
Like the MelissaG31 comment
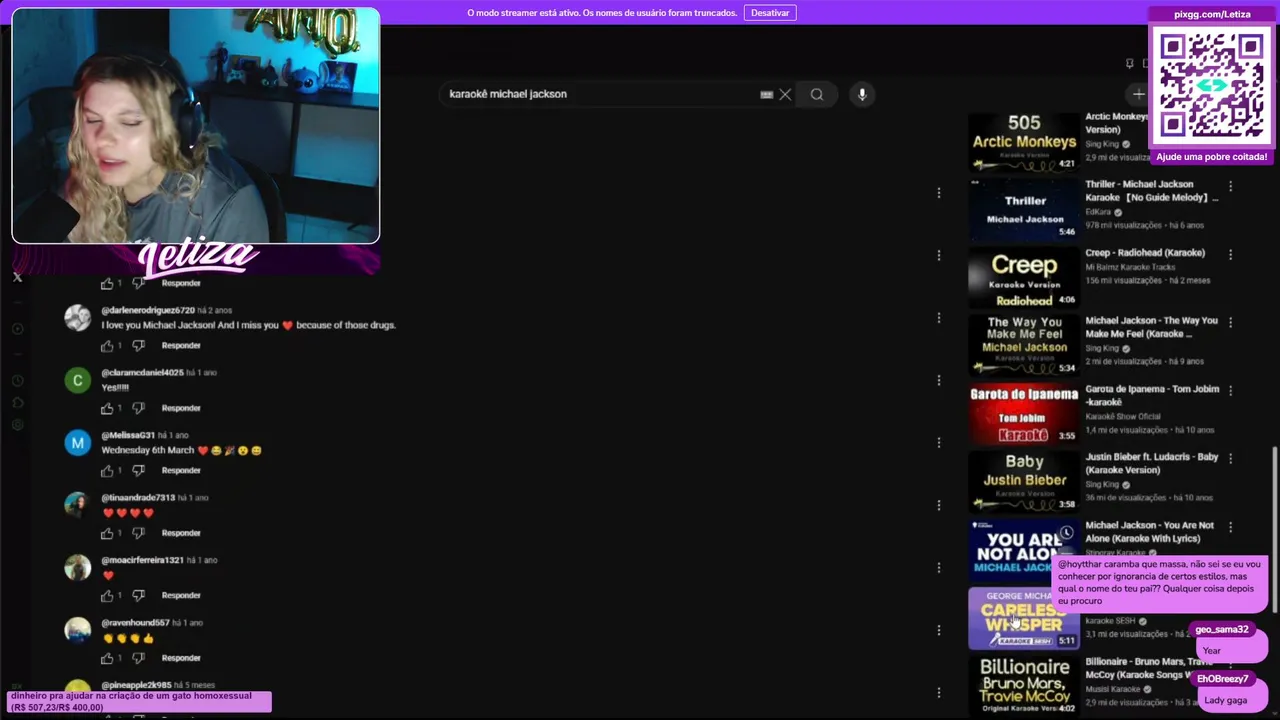click(x=107, y=470)
